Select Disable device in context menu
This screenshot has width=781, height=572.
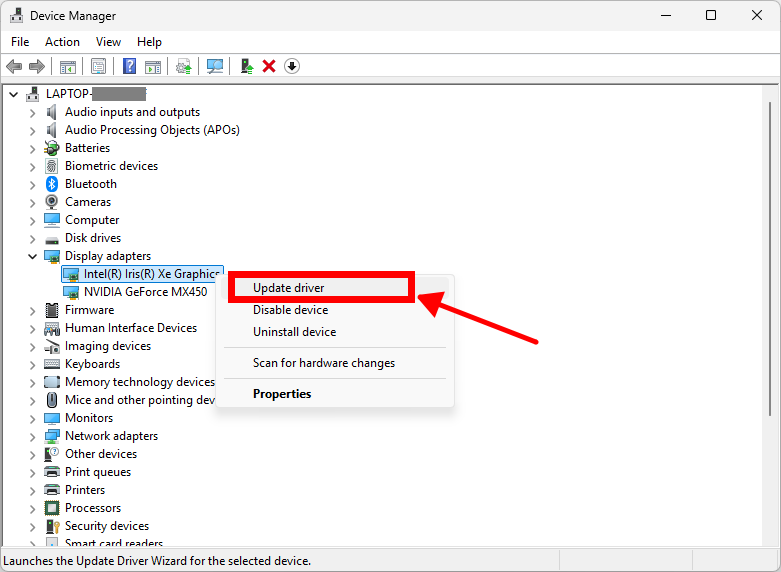(x=290, y=310)
